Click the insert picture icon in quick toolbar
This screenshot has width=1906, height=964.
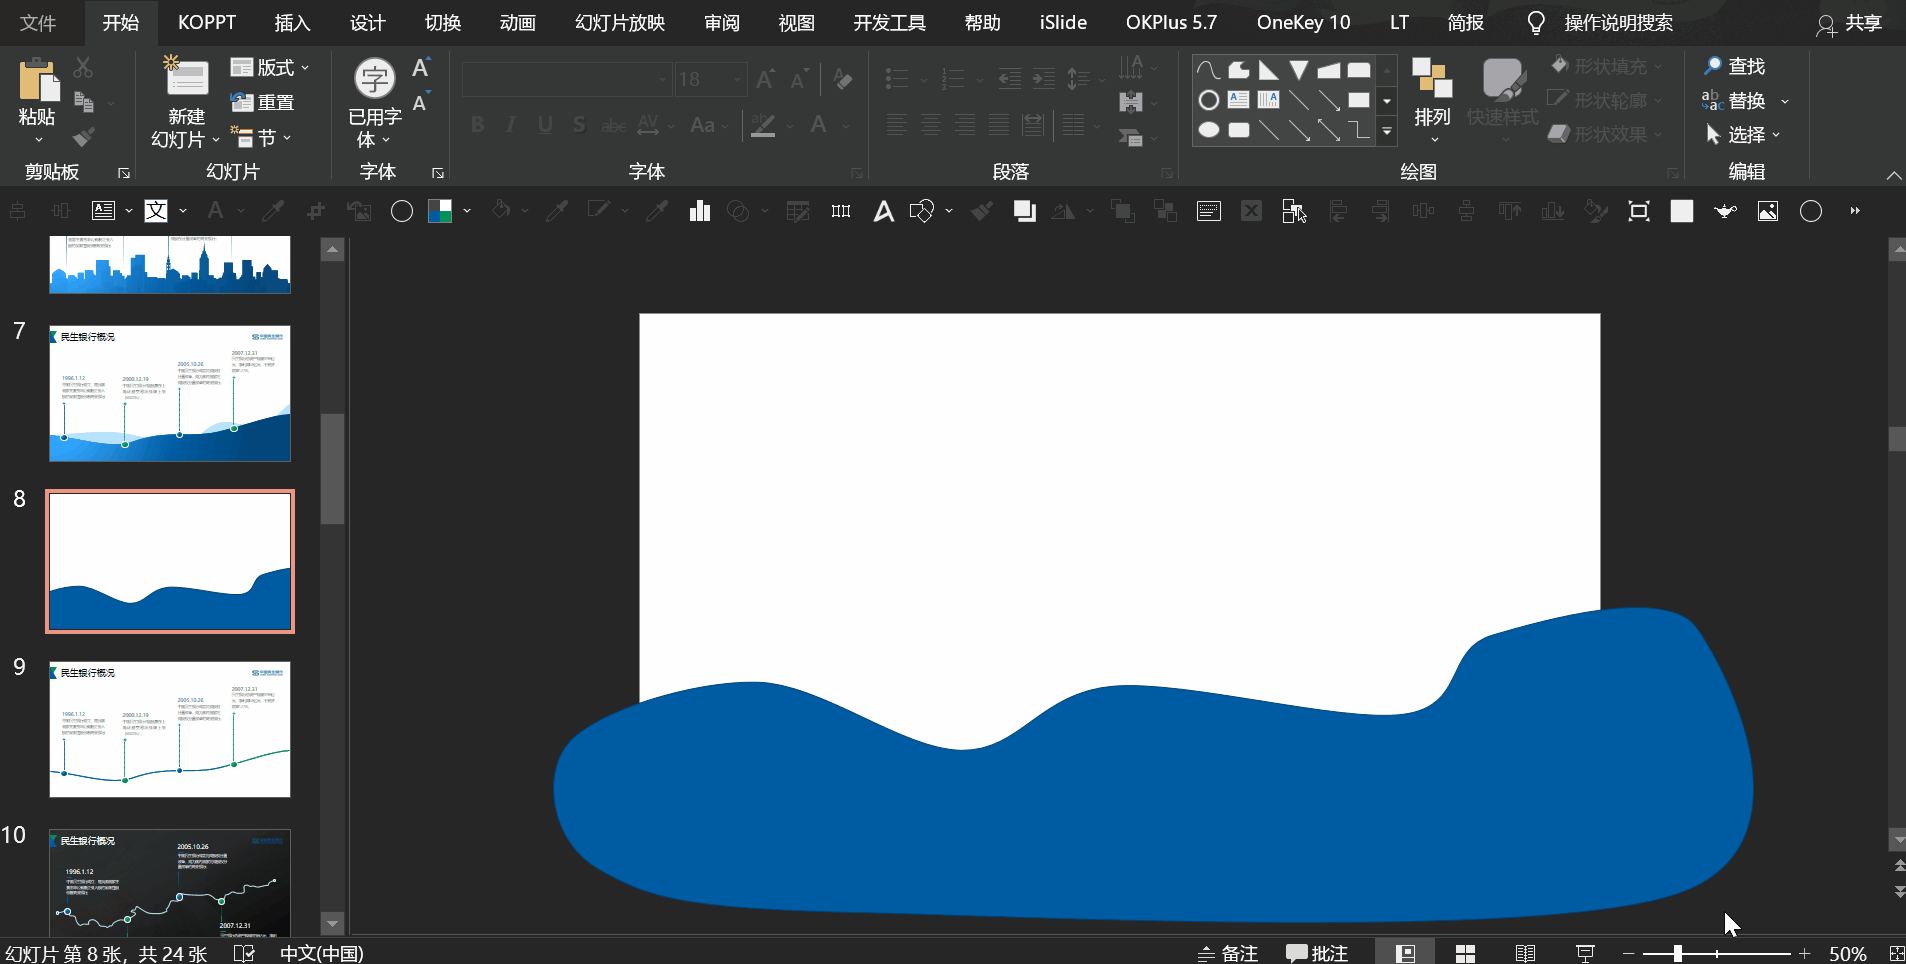tap(1768, 211)
